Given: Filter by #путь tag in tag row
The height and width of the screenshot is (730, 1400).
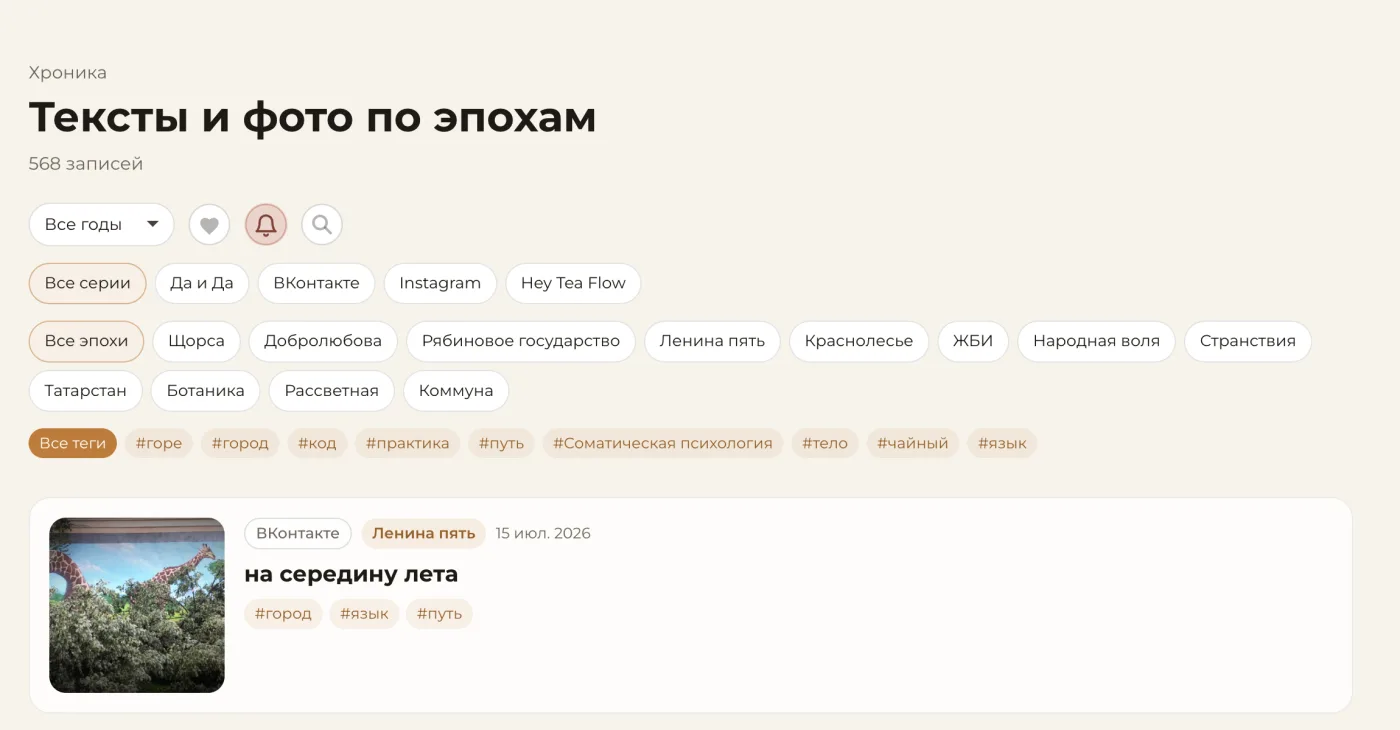Looking at the screenshot, I should pos(502,443).
